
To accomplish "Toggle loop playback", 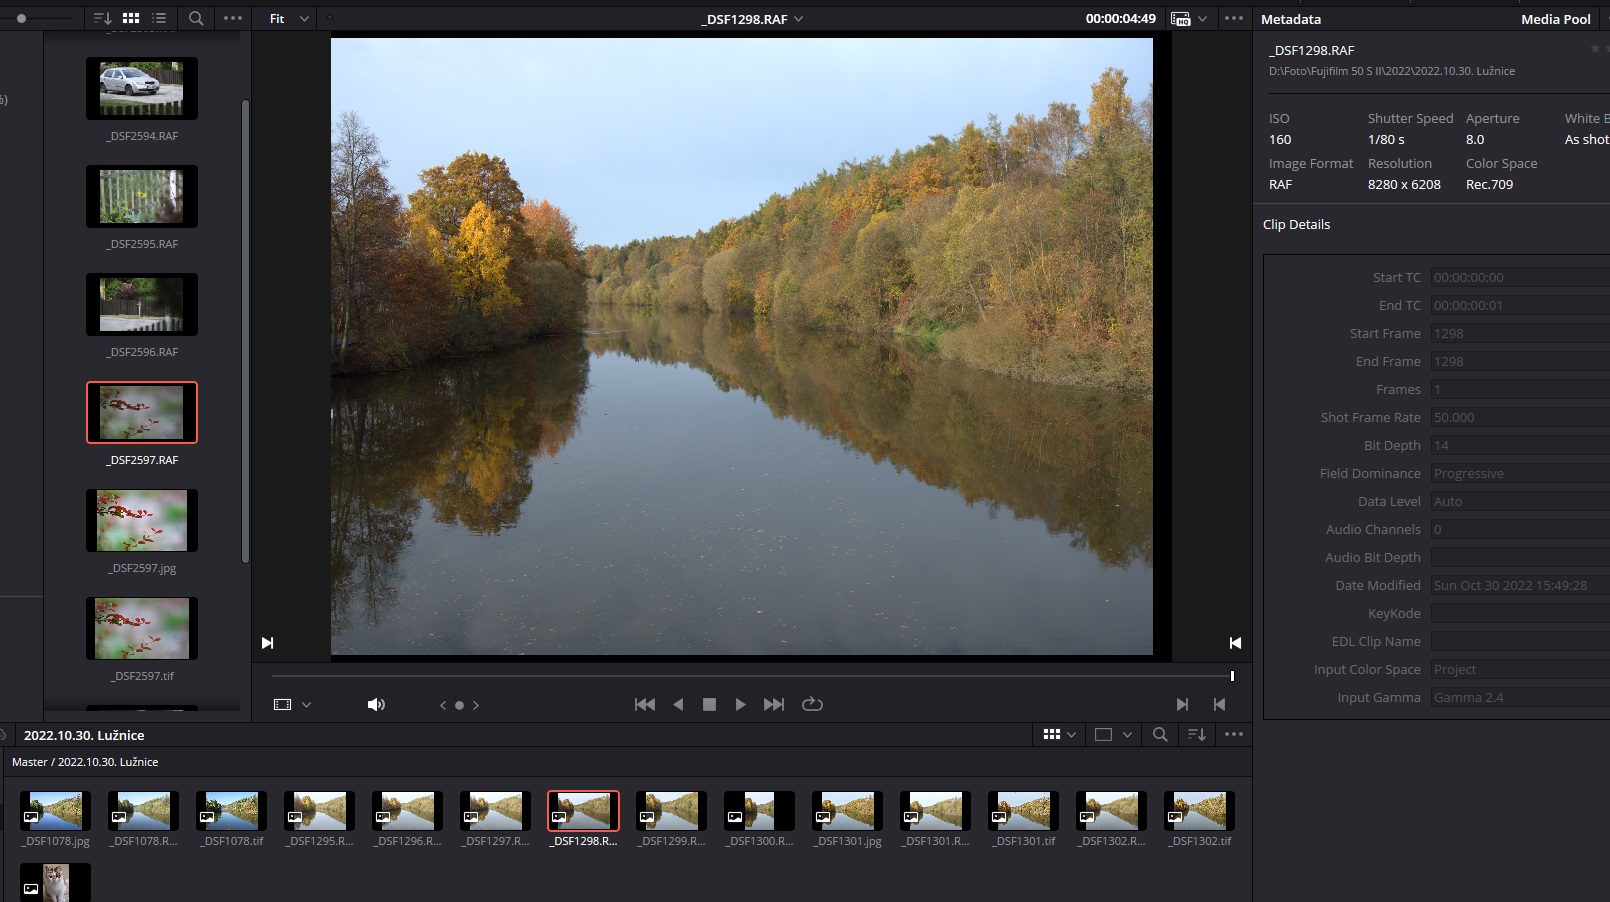I will pos(812,704).
